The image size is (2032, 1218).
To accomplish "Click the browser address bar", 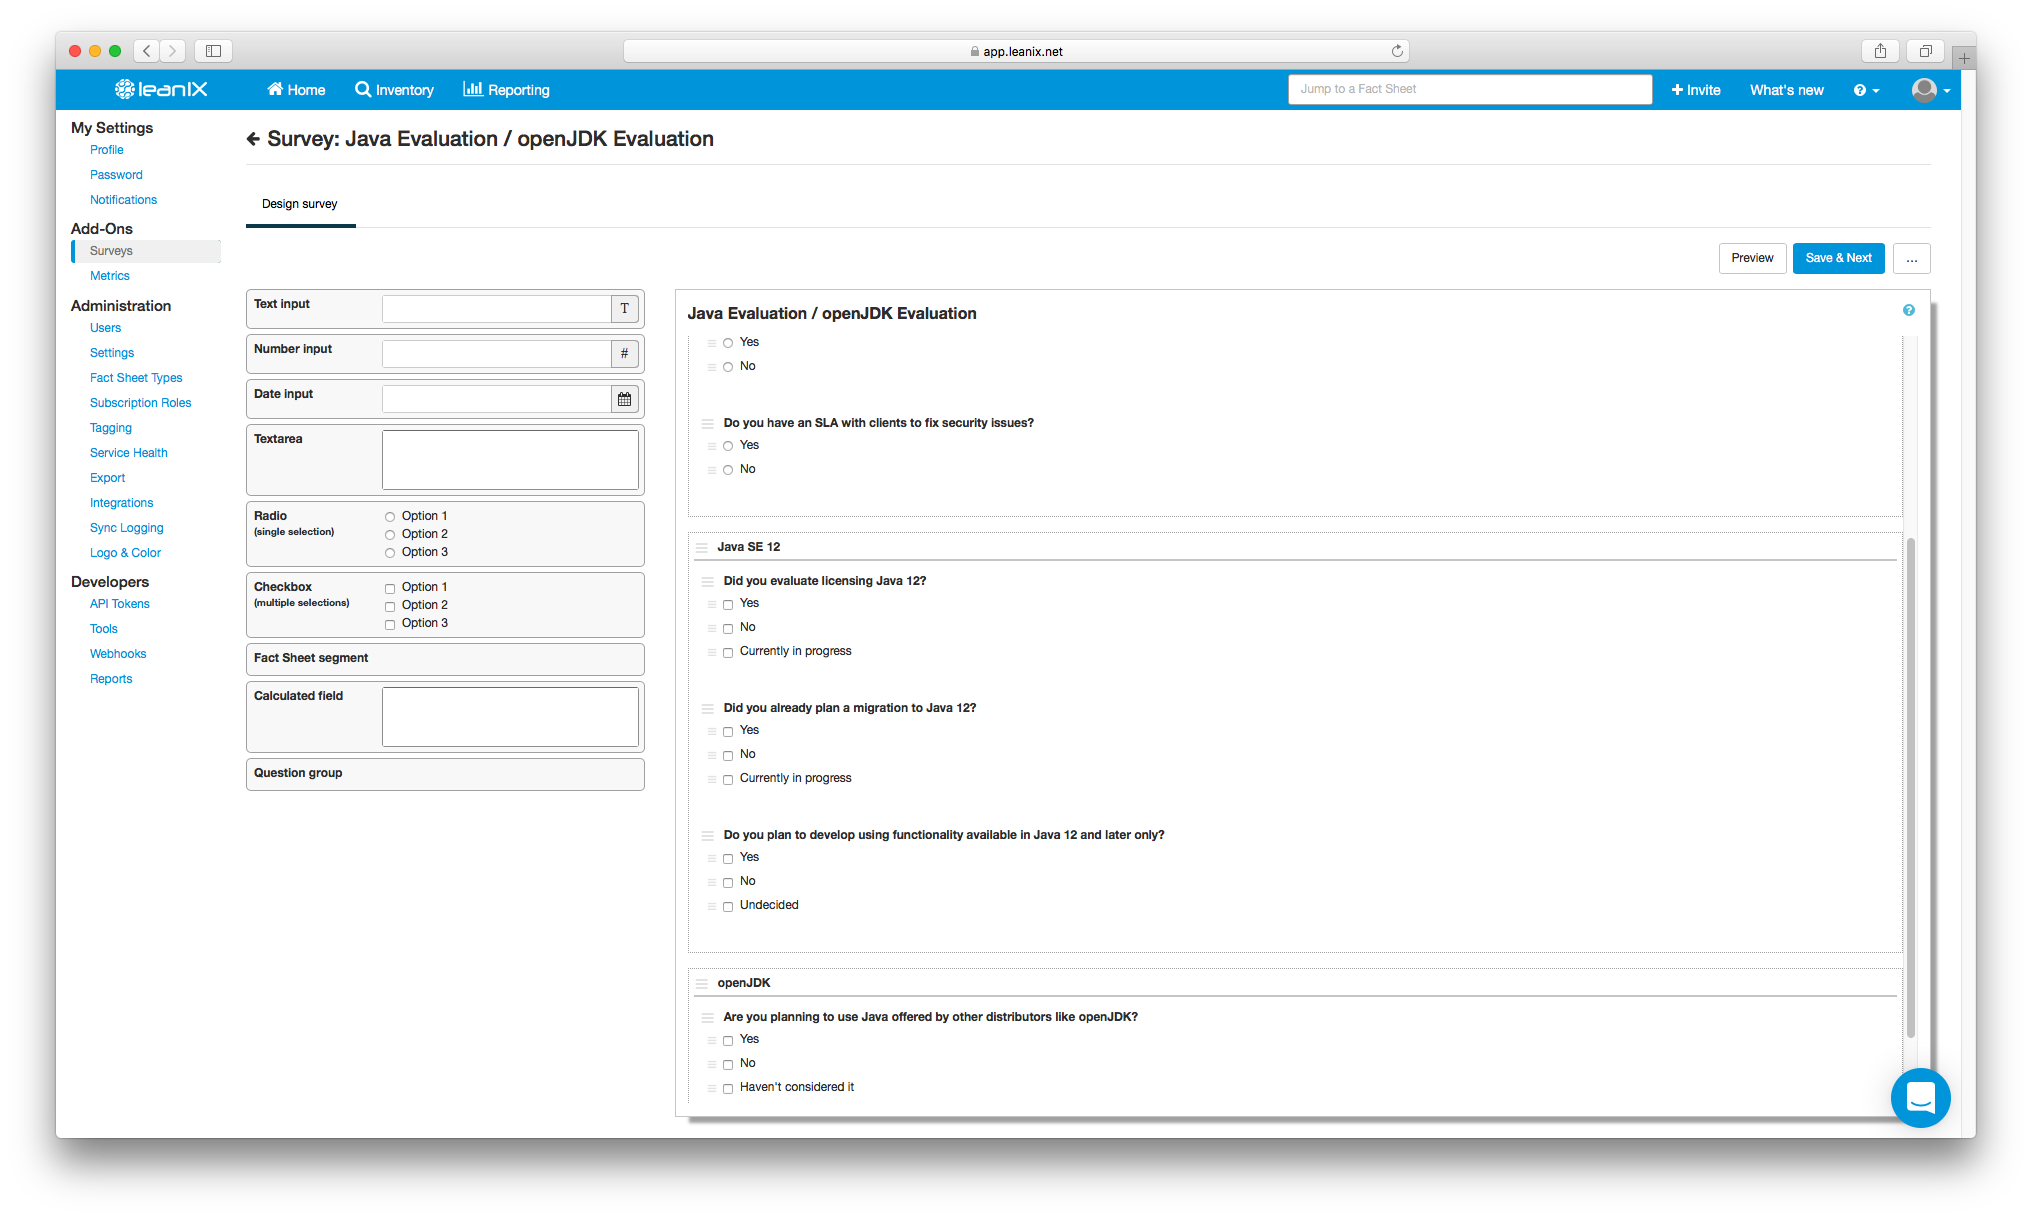I will coord(1016,51).
